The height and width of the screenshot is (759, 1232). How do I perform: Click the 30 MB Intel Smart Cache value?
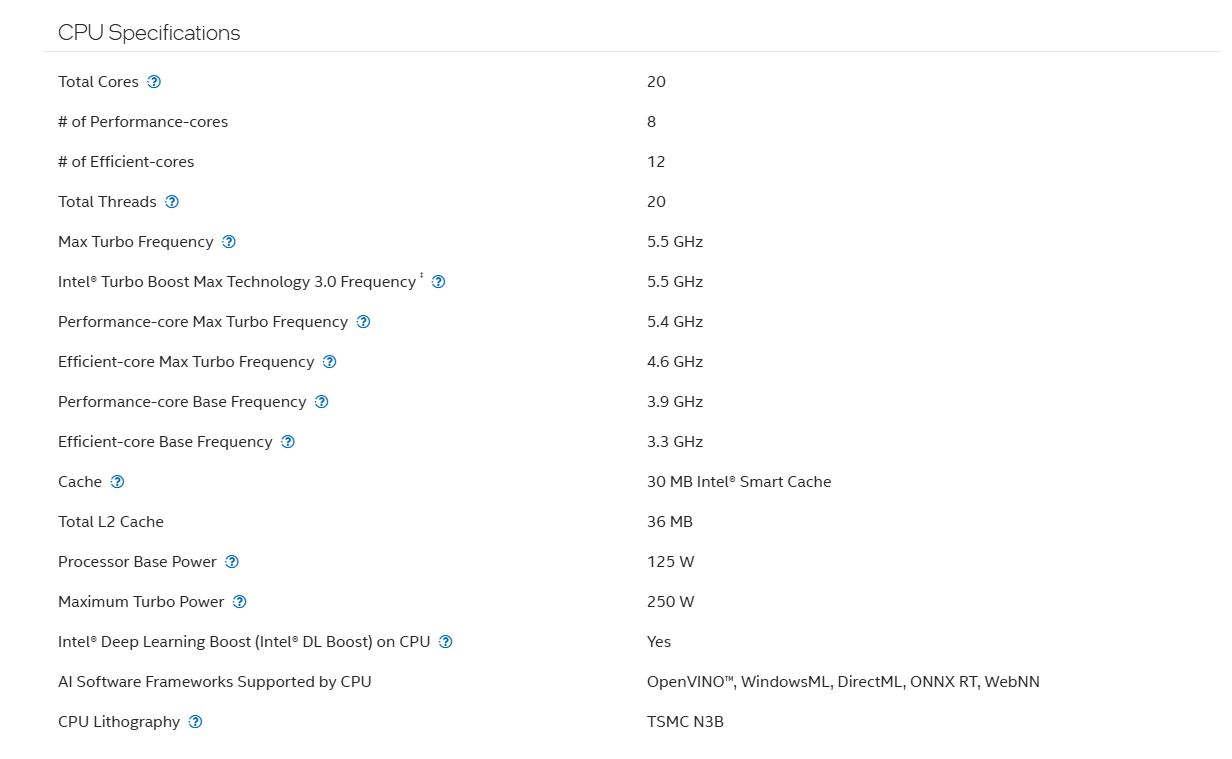tap(739, 481)
